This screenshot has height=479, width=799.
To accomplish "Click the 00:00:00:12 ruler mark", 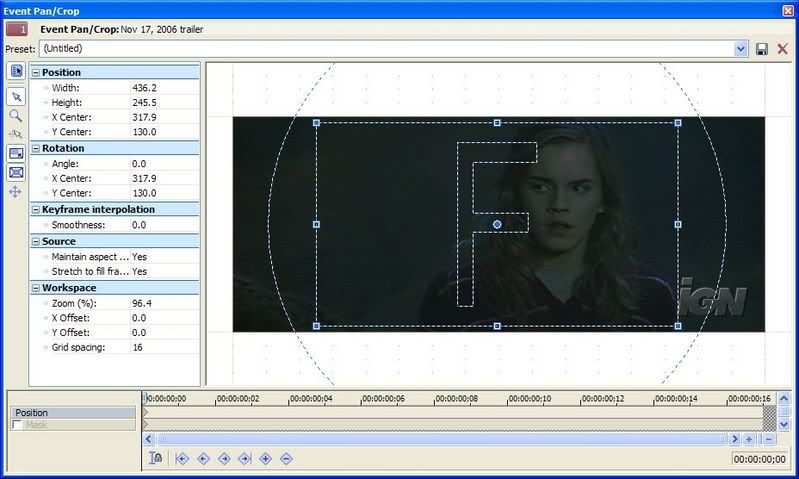I will click(603, 398).
